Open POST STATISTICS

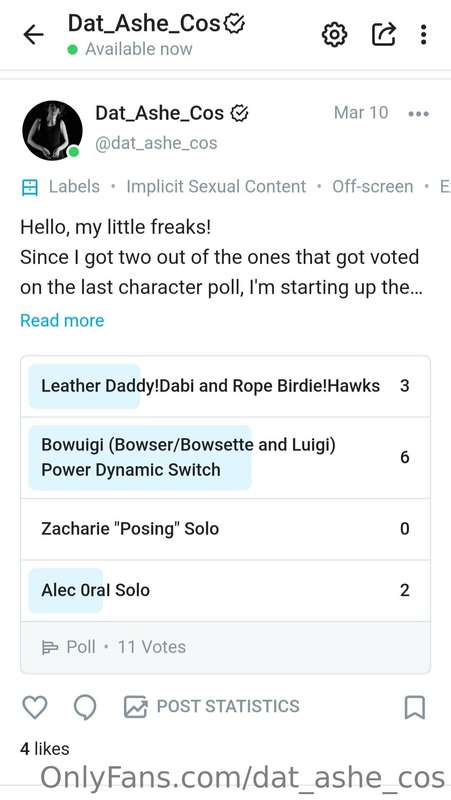[x=212, y=707]
